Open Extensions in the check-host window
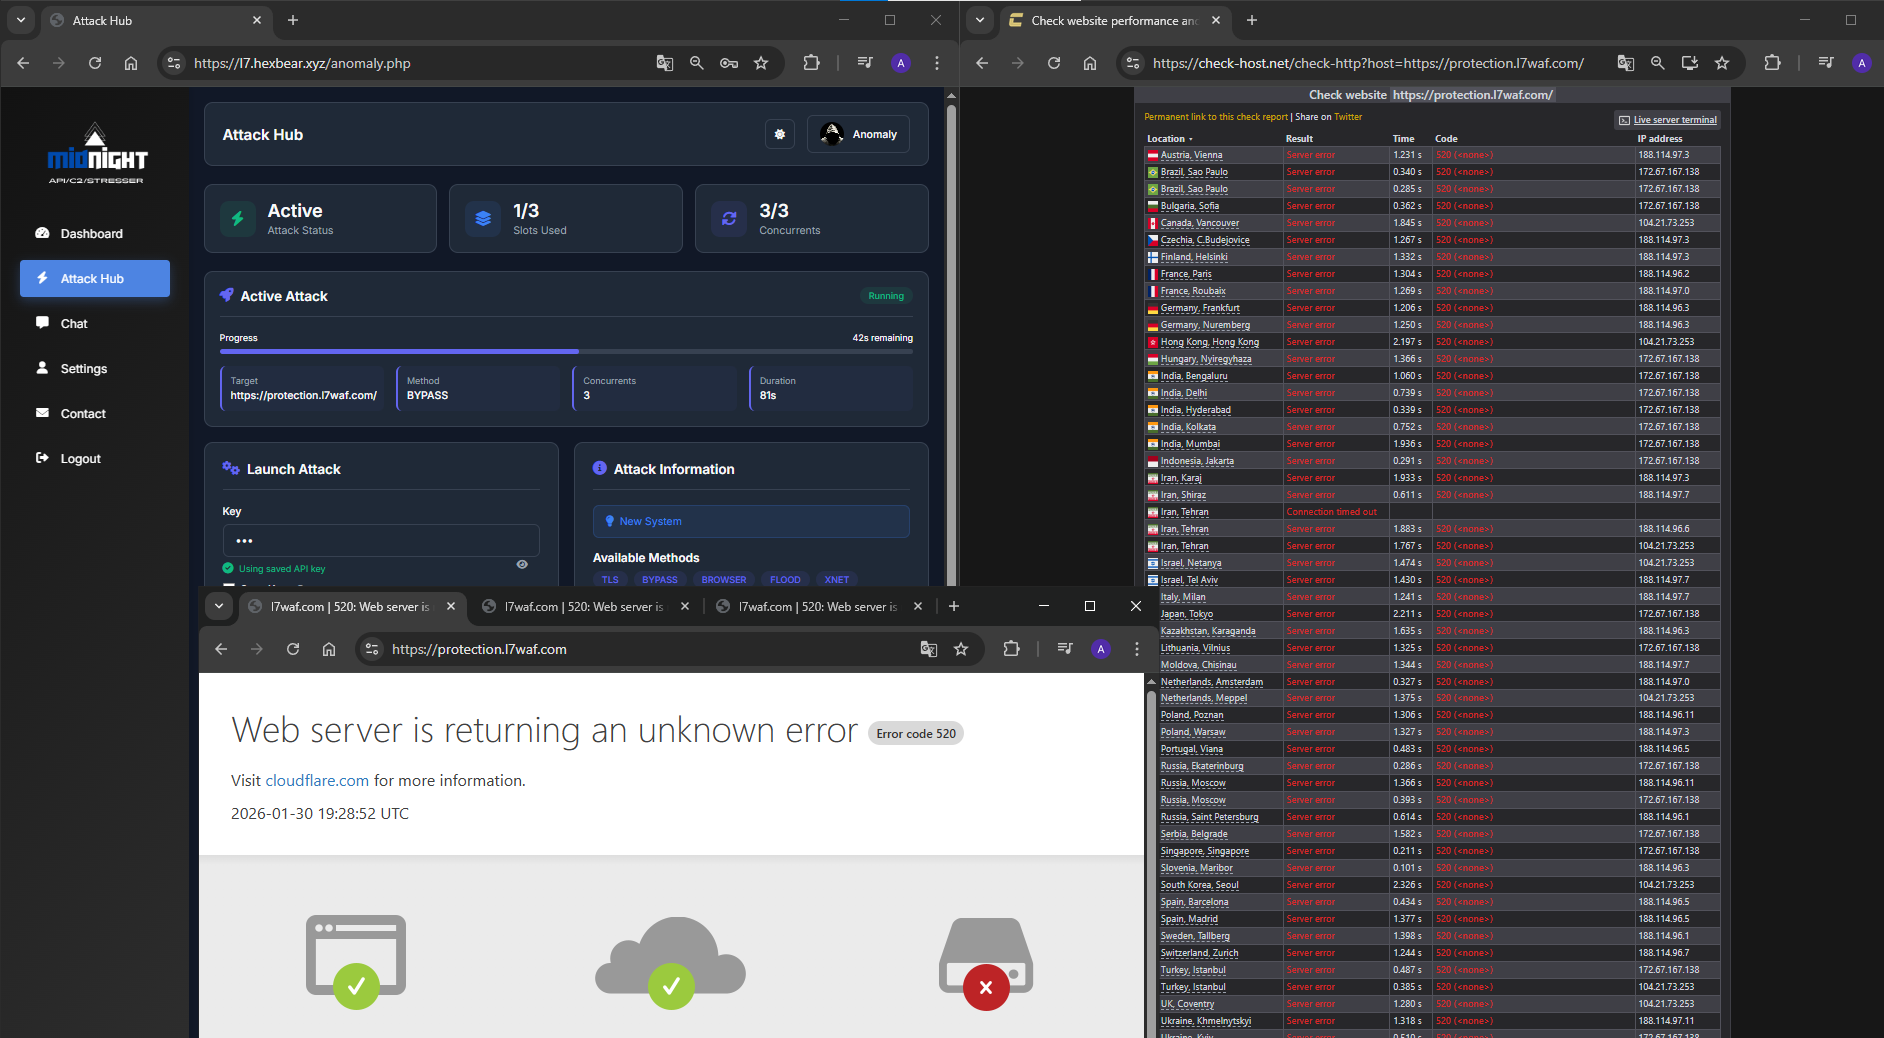Viewport: 1884px width, 1038px height. pyautogui.click(x=1772, y=63)
